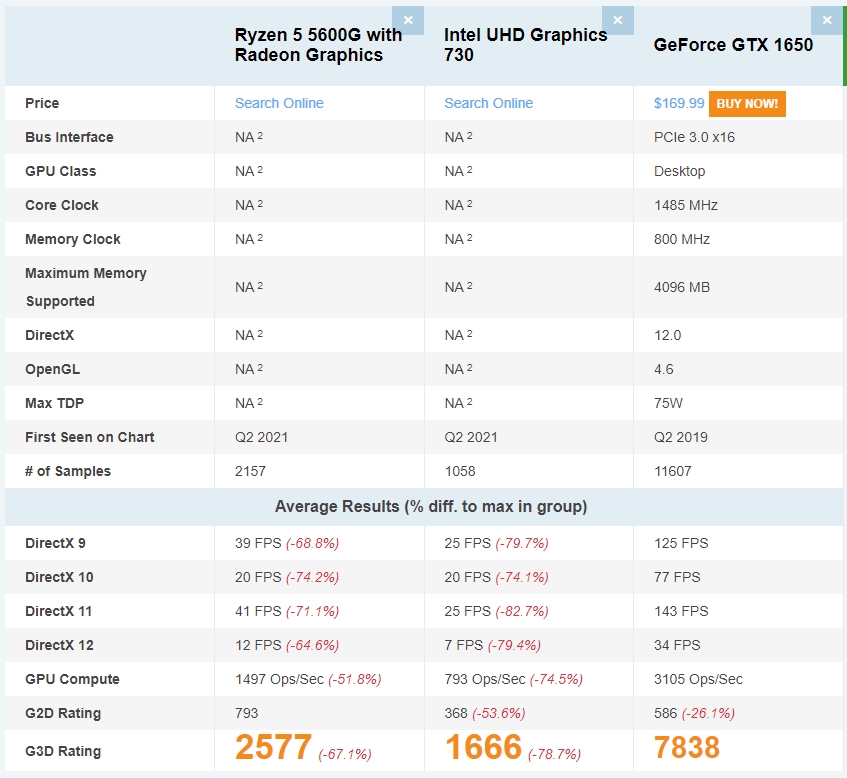The image size is (847, 778).
Task: Click the 75W Max TDP value
Action: pyautogui.click(x=668, y=404)
